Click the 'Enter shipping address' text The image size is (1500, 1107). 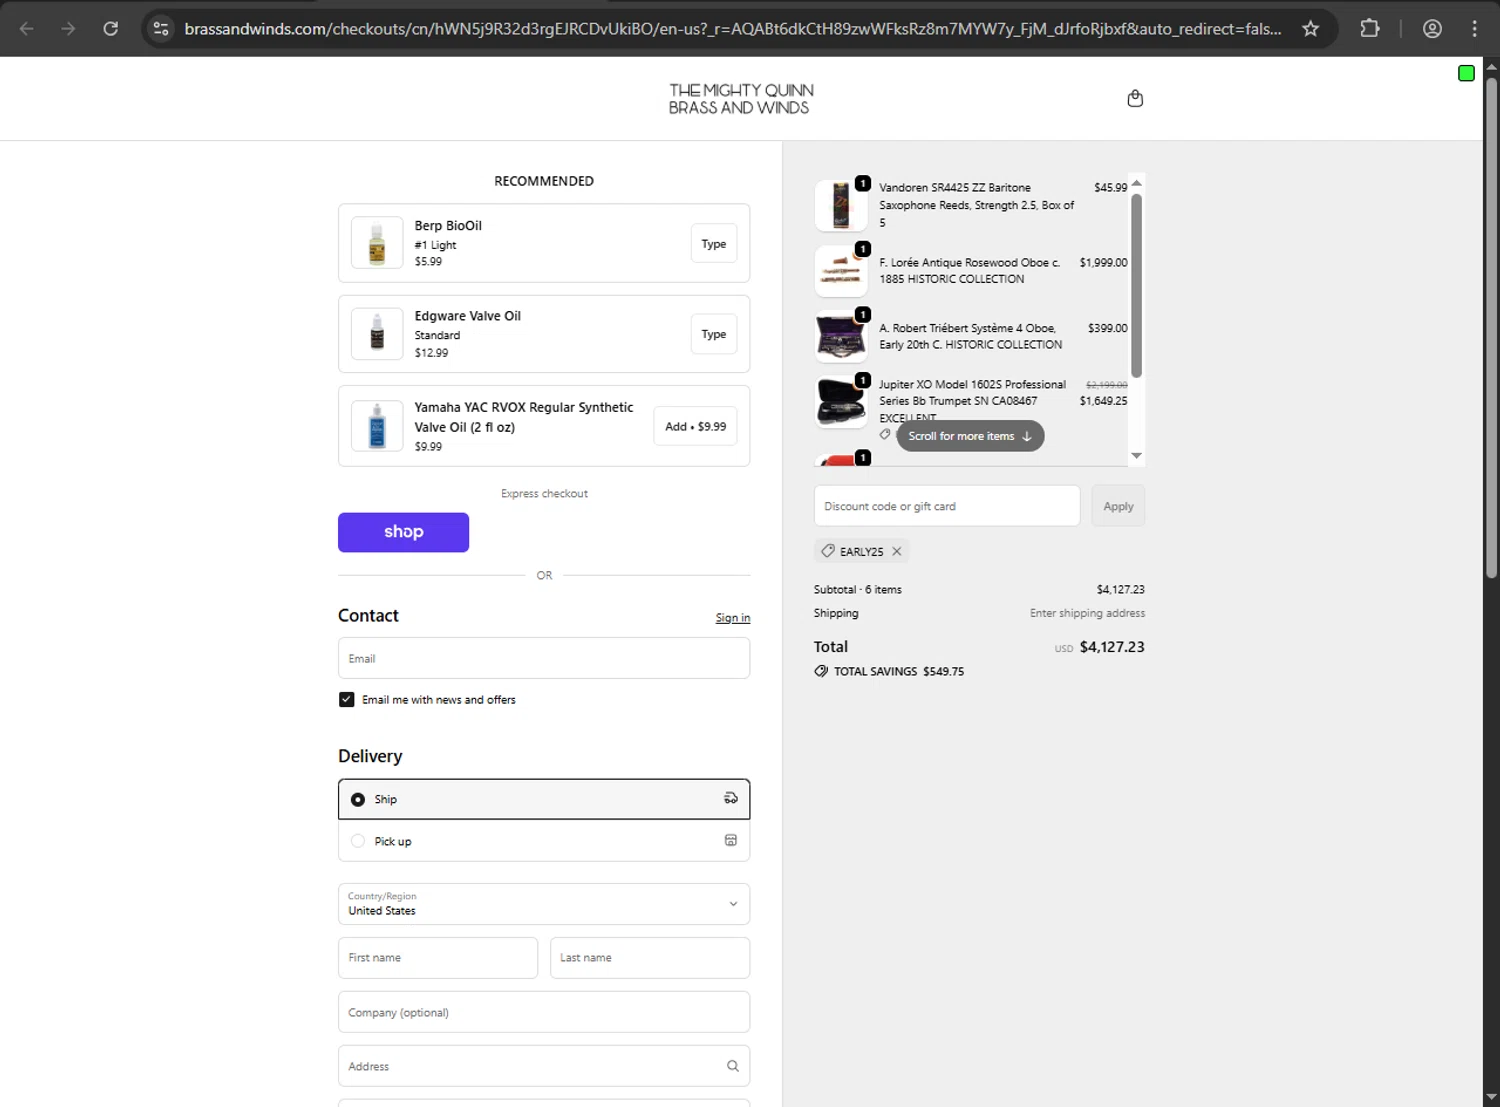point(1087,613)
